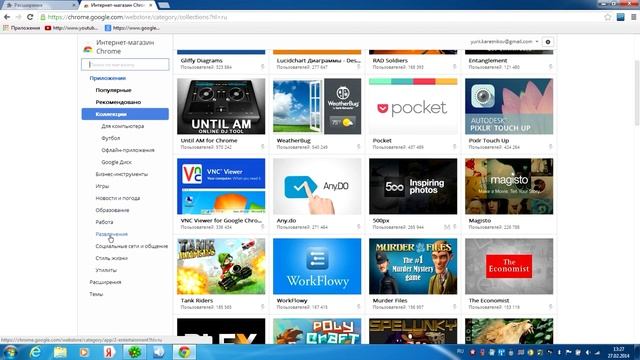Open the Утилиты category
Image resolution: width=640 pixels, height=360 pixels.
[x=106, y=270]
